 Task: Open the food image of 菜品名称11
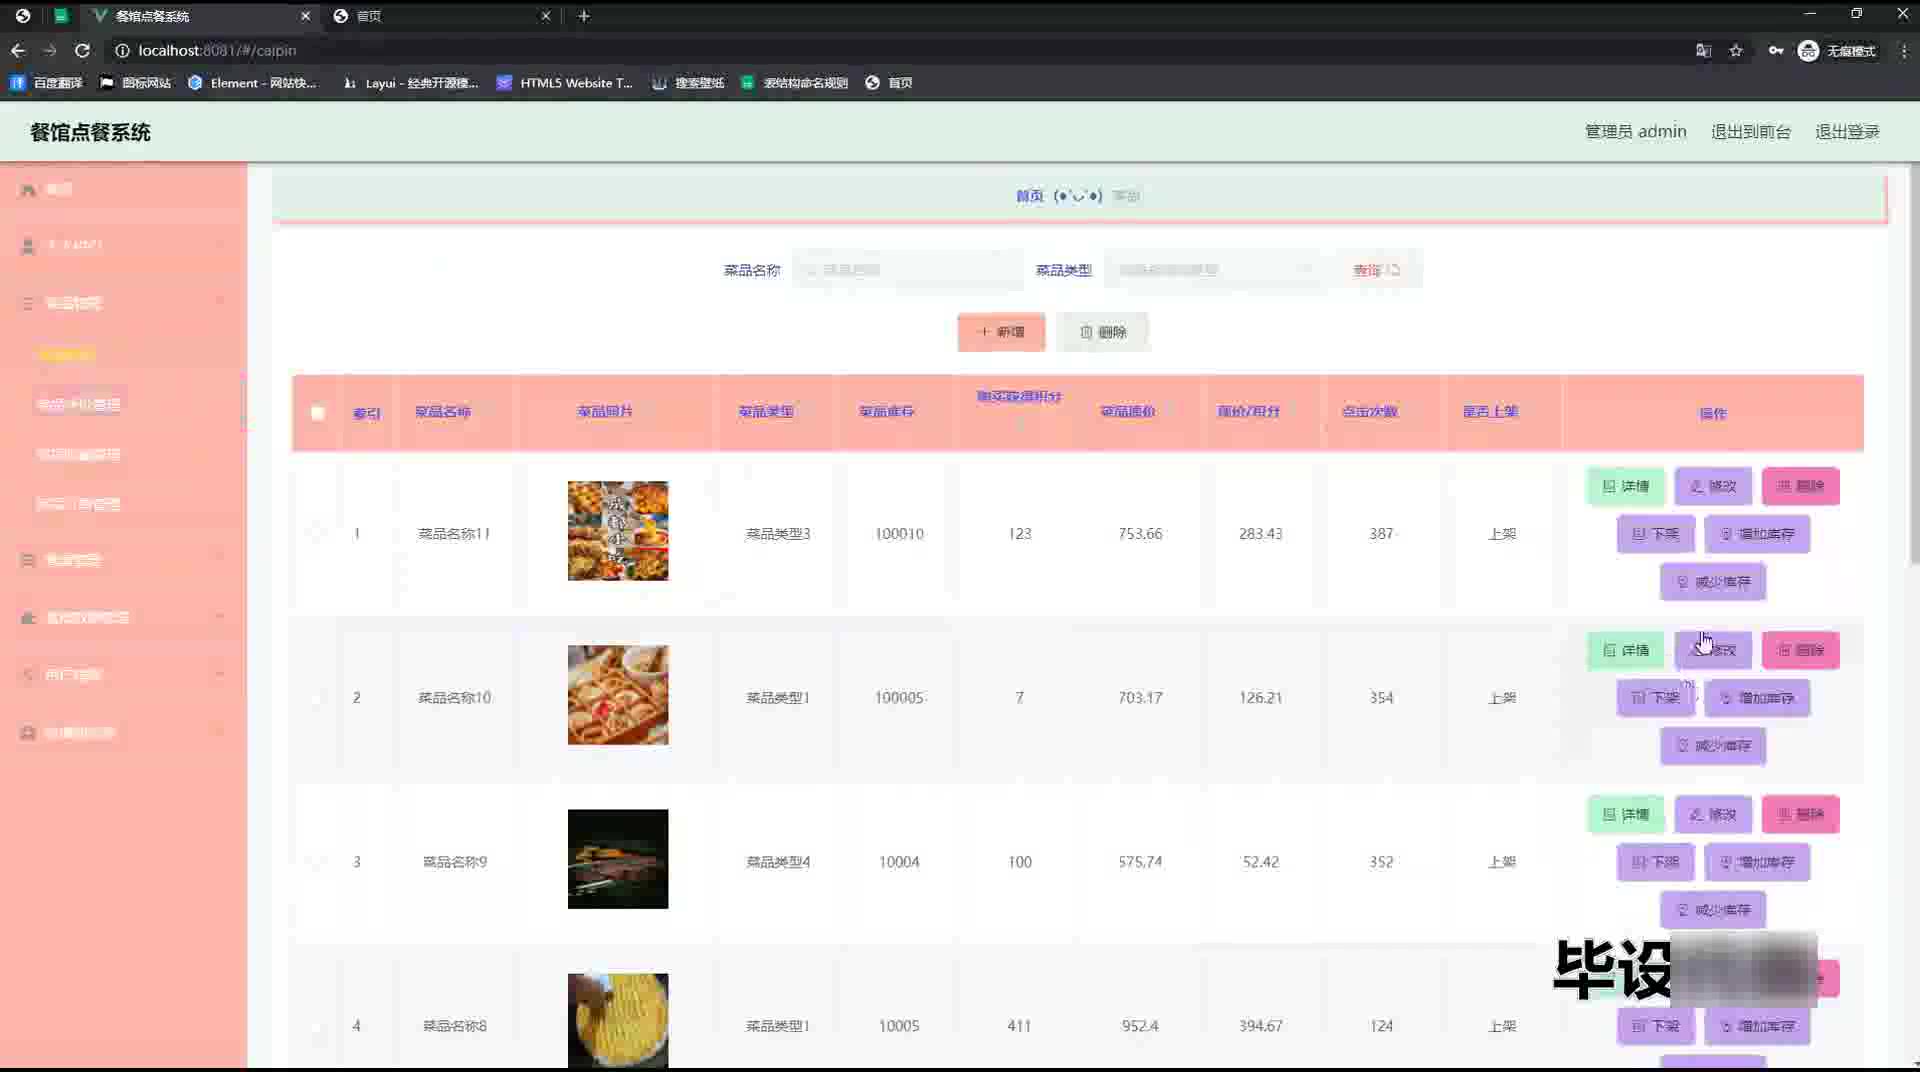click(x=618, y=531)
